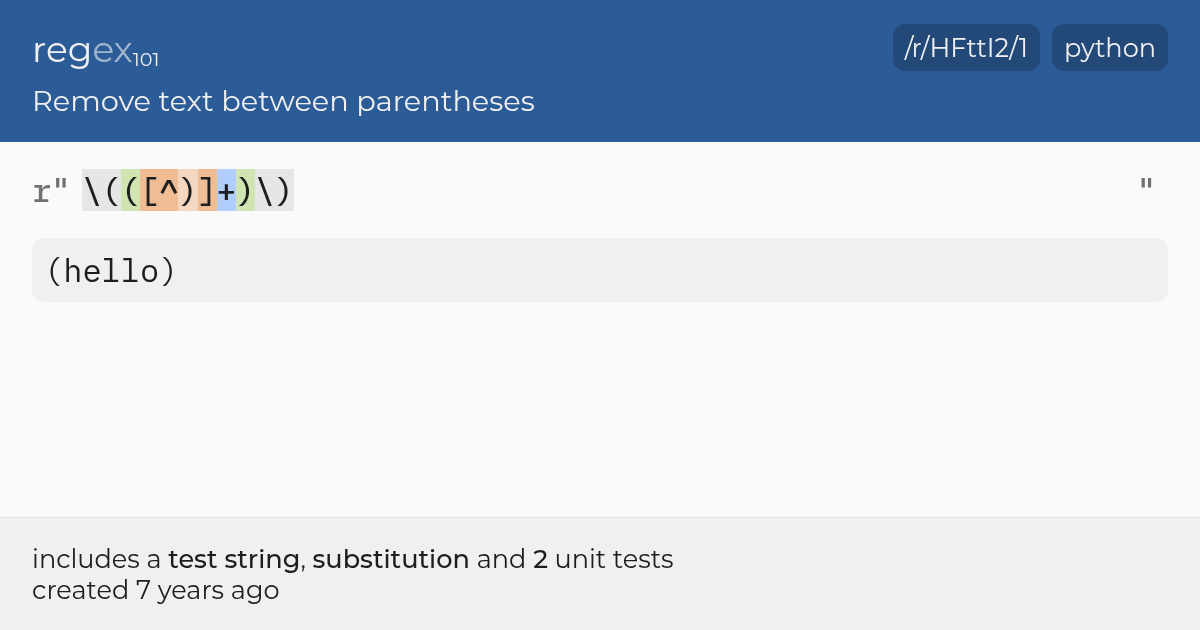The image size is (1200, 630).
Task: Click the title Remove text between parentheses
Action: (283, 101)
